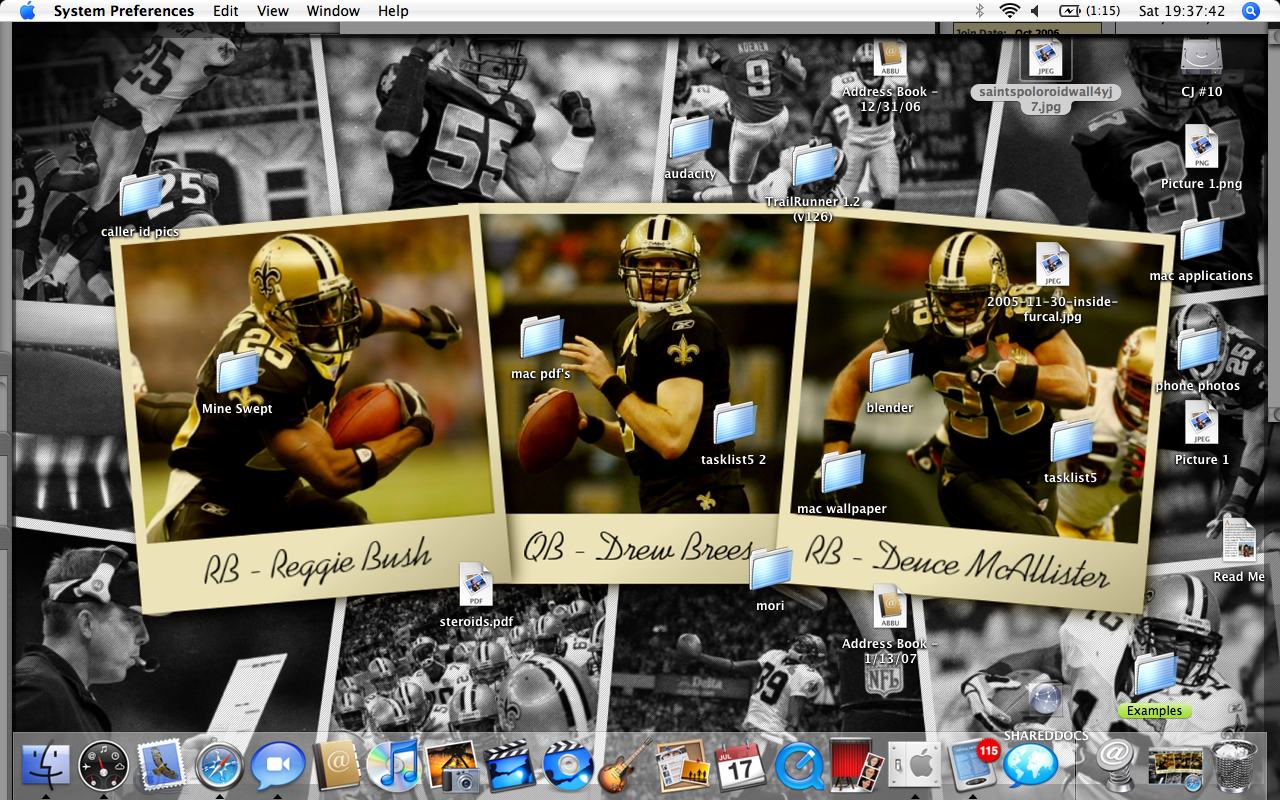Open the System Preferences application menu
This screenshot has width=1280, height=800.
click(124, 11)
